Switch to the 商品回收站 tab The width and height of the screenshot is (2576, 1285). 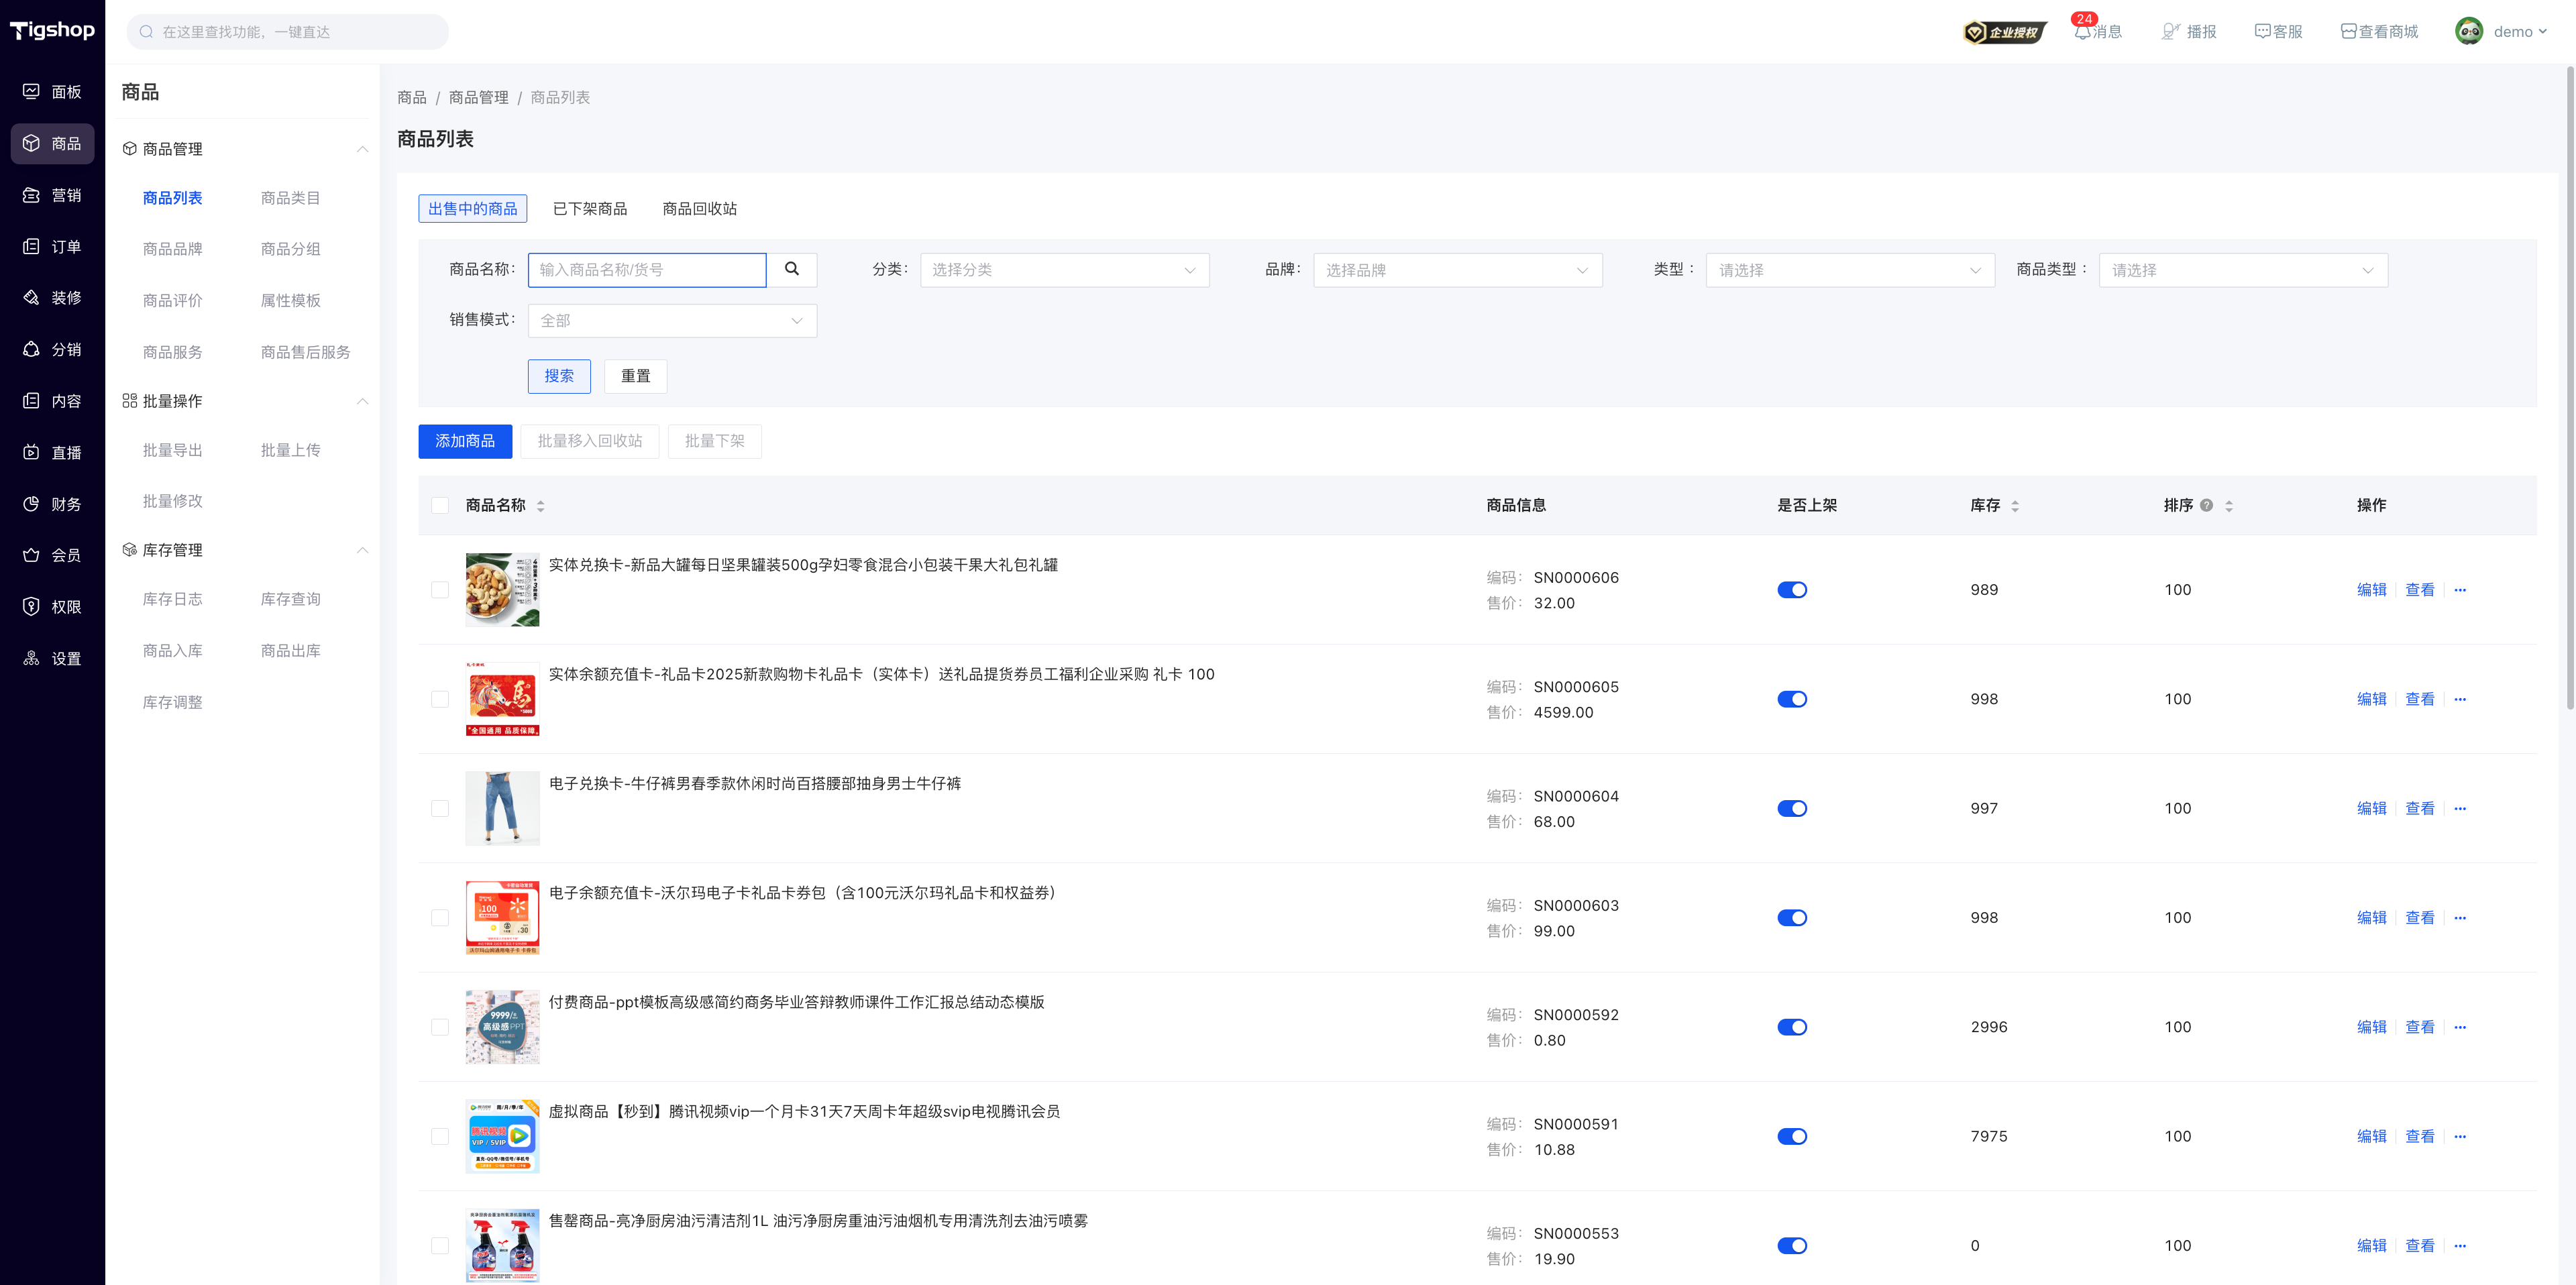pyautogui.click(x=699, y=209)
